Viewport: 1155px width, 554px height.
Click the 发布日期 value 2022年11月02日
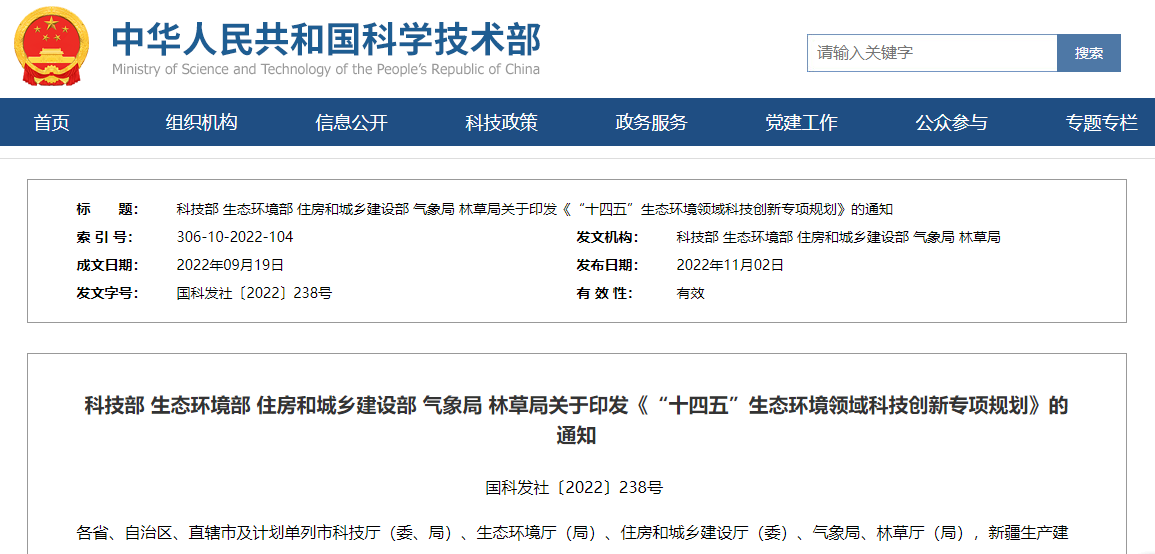[x=730, y=265]
